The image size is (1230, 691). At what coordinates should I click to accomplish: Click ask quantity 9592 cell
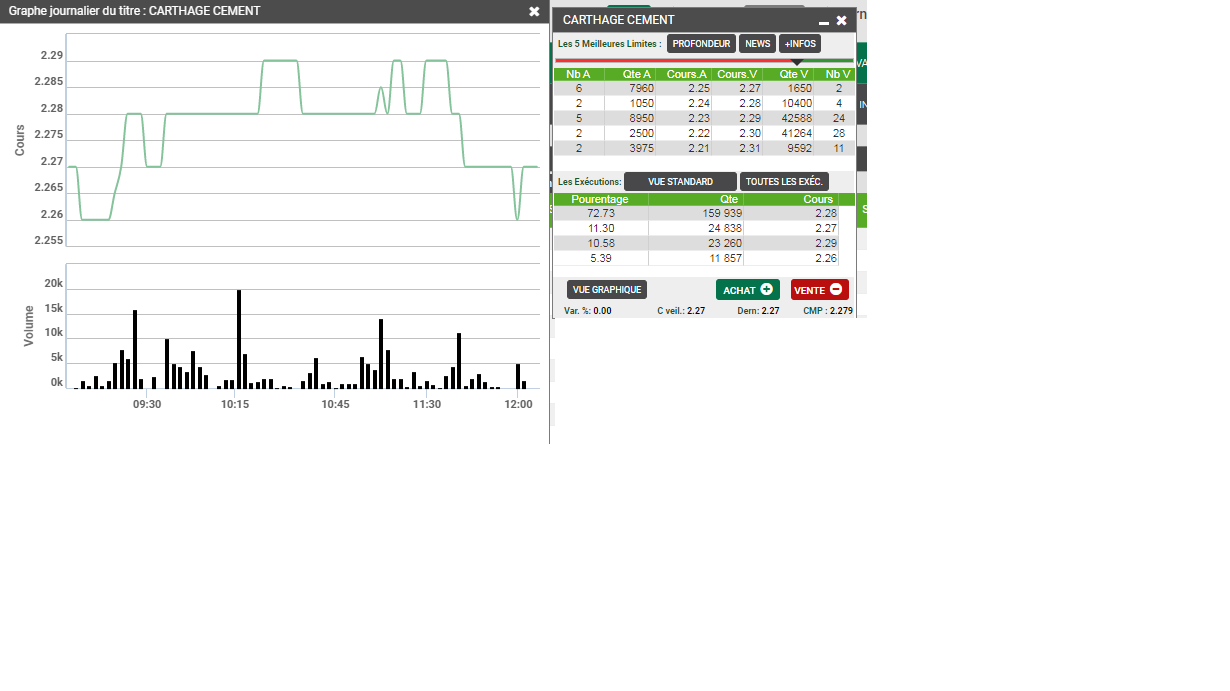[x=789, y=148]
